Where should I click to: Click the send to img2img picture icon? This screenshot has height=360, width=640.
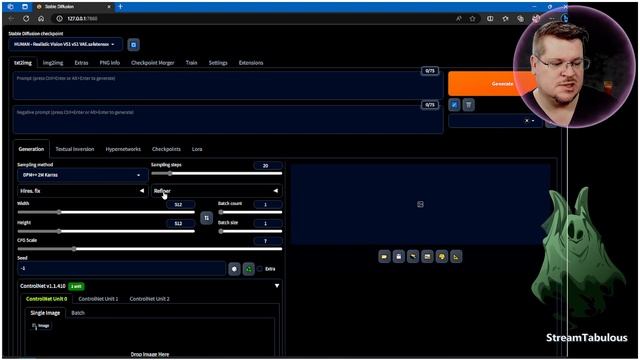click(x=427, y=257)
